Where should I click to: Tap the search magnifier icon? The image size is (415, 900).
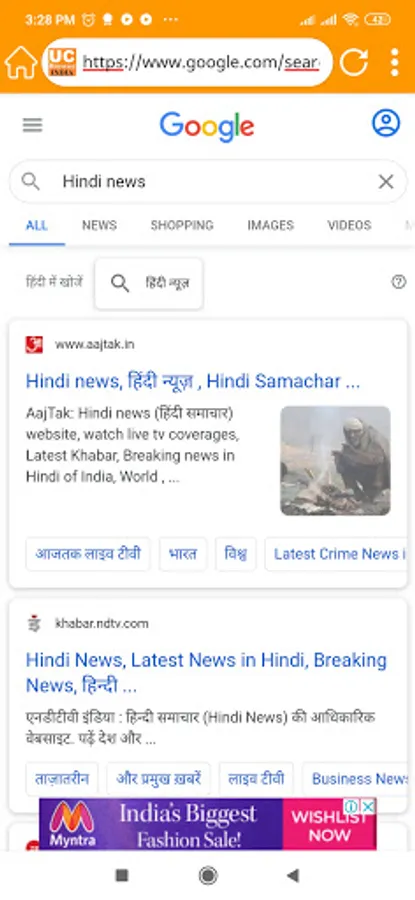pyautogui.click(x=30, y=182)
